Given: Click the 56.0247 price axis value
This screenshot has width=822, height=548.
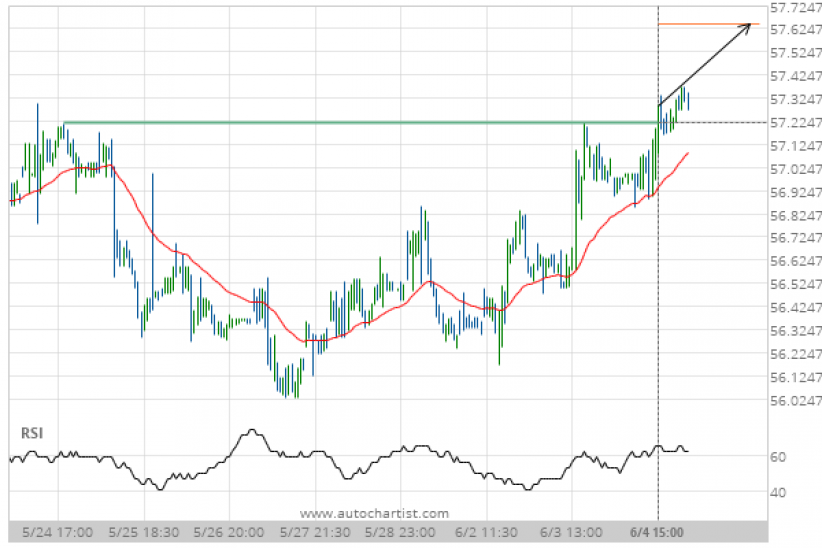Looking at the screenshot, I should click(x=796, y=401).
